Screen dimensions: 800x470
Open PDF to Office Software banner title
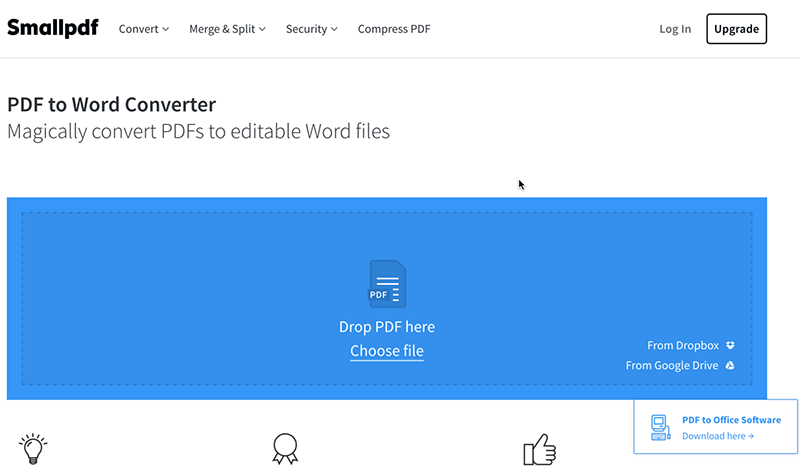[731, 419]
